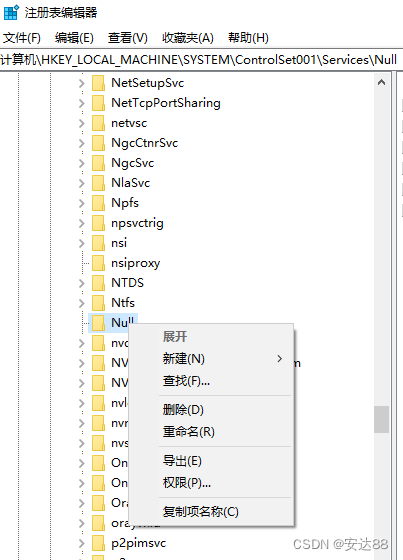Select the Ntfs key name
The height and width of the screenshot is (560, 403).
123,303
